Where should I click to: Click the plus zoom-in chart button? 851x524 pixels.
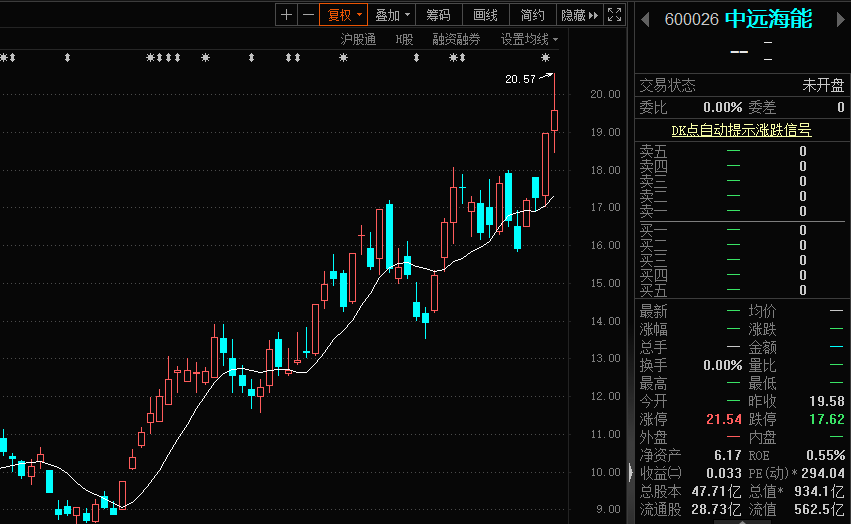[287, 15]
